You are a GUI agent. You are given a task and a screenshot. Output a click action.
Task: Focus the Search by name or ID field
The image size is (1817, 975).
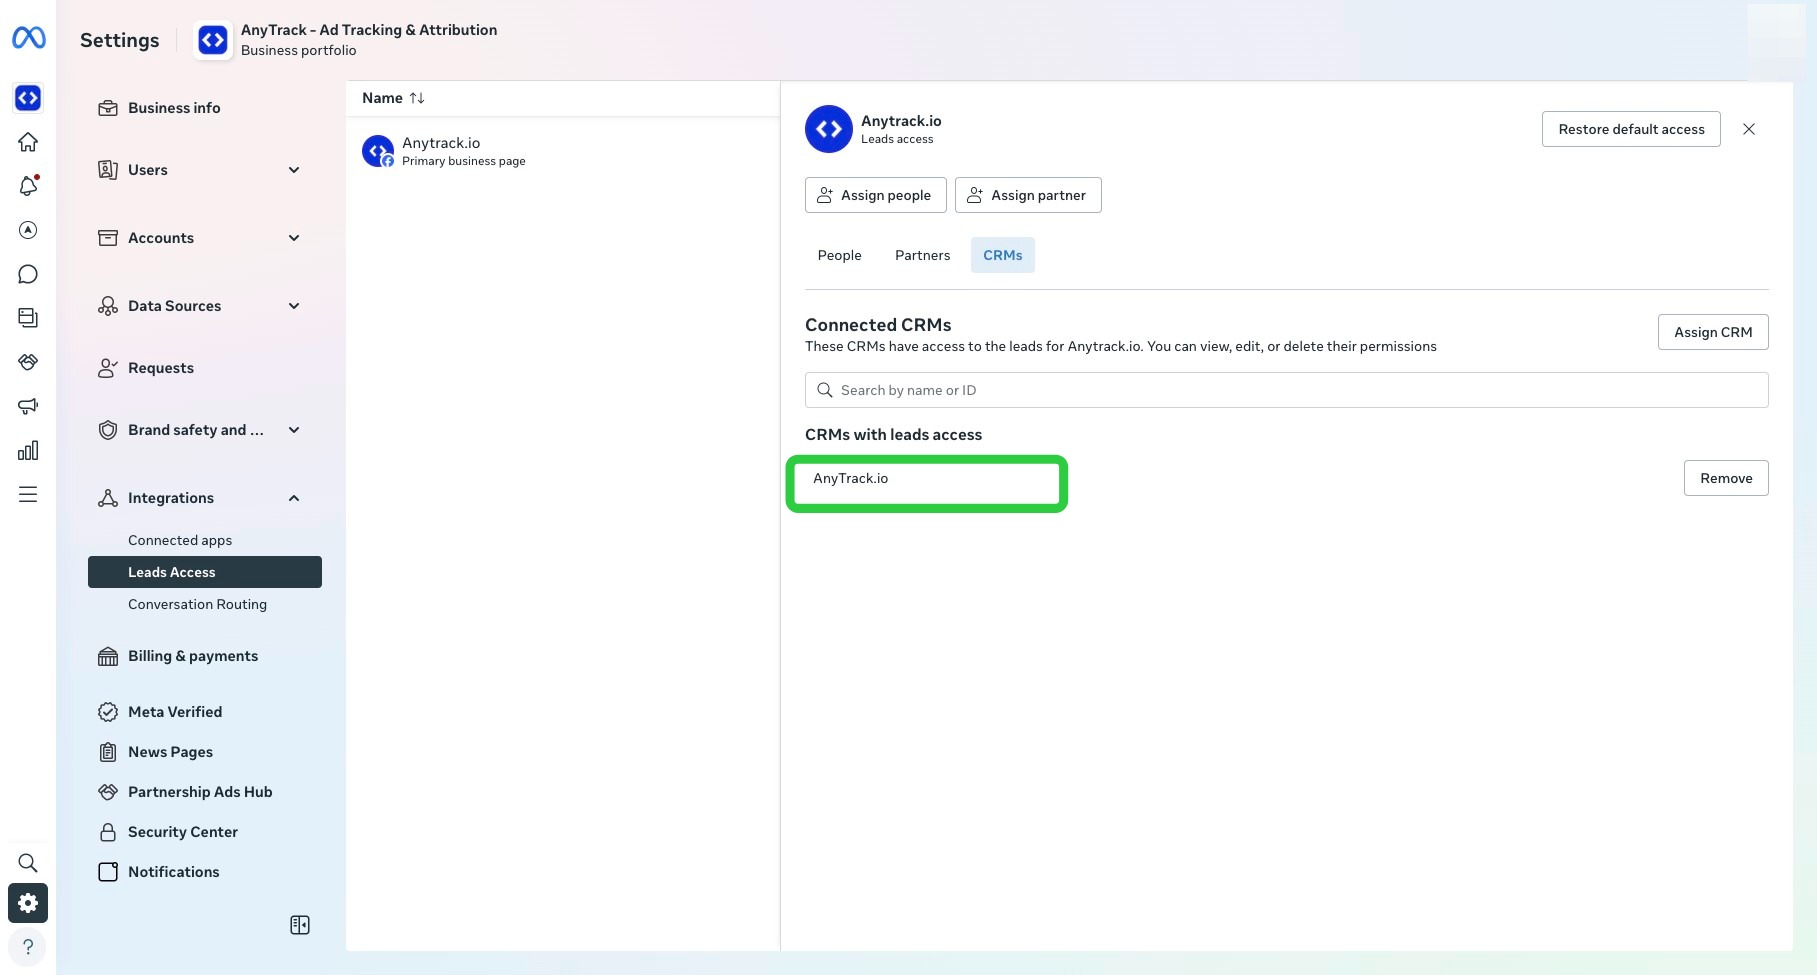click(1286, 390)
